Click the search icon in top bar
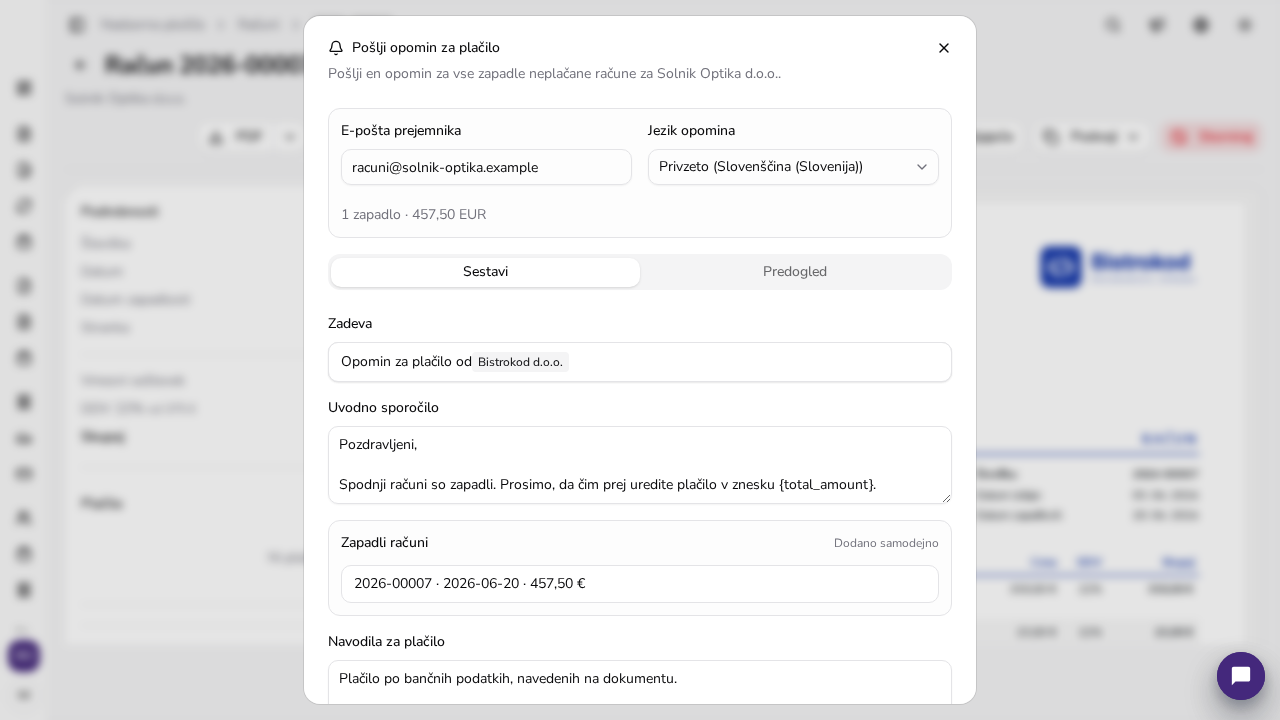The width and height of the screenshot is (1280, 720). point(1113,25)
